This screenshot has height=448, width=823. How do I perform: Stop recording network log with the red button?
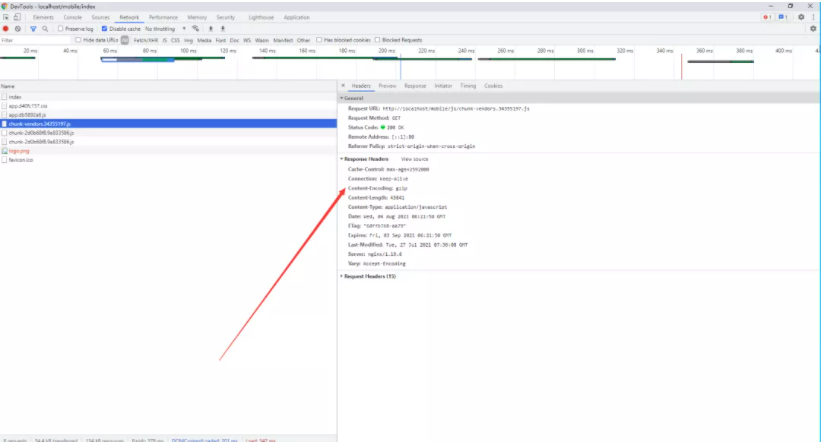[6, 29]
